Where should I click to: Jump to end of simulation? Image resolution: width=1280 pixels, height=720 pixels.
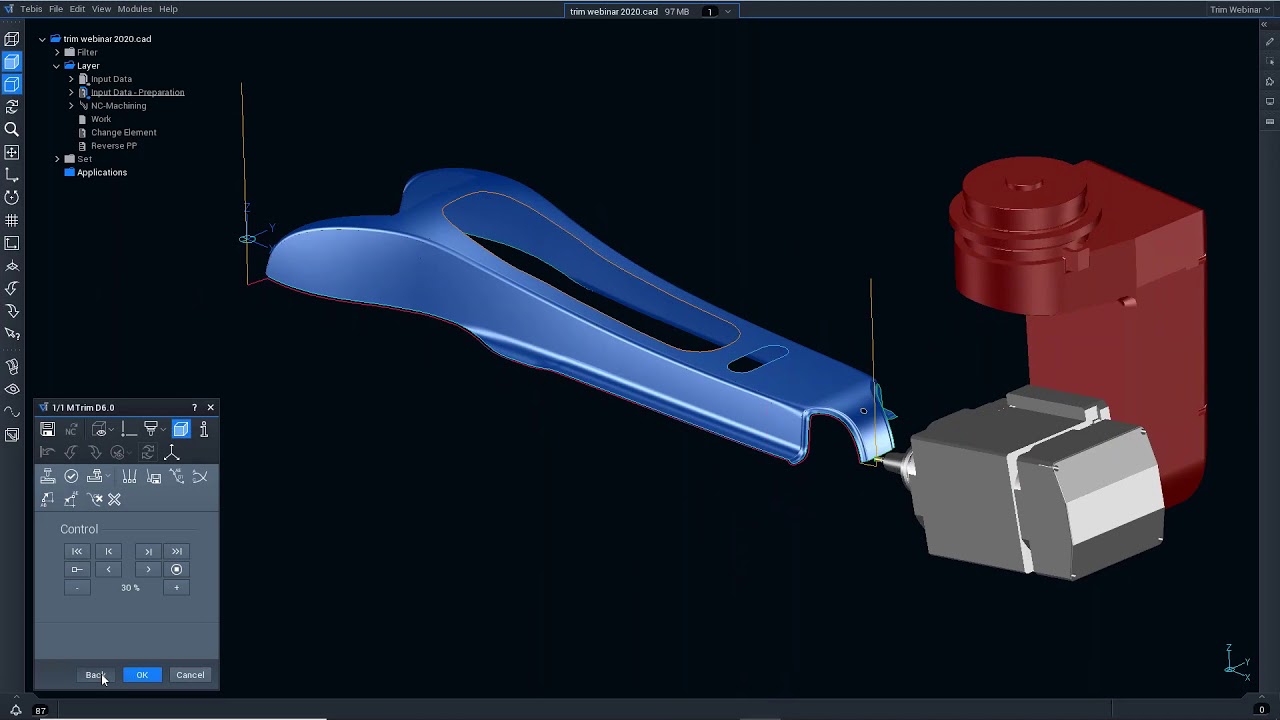point(177,551)
